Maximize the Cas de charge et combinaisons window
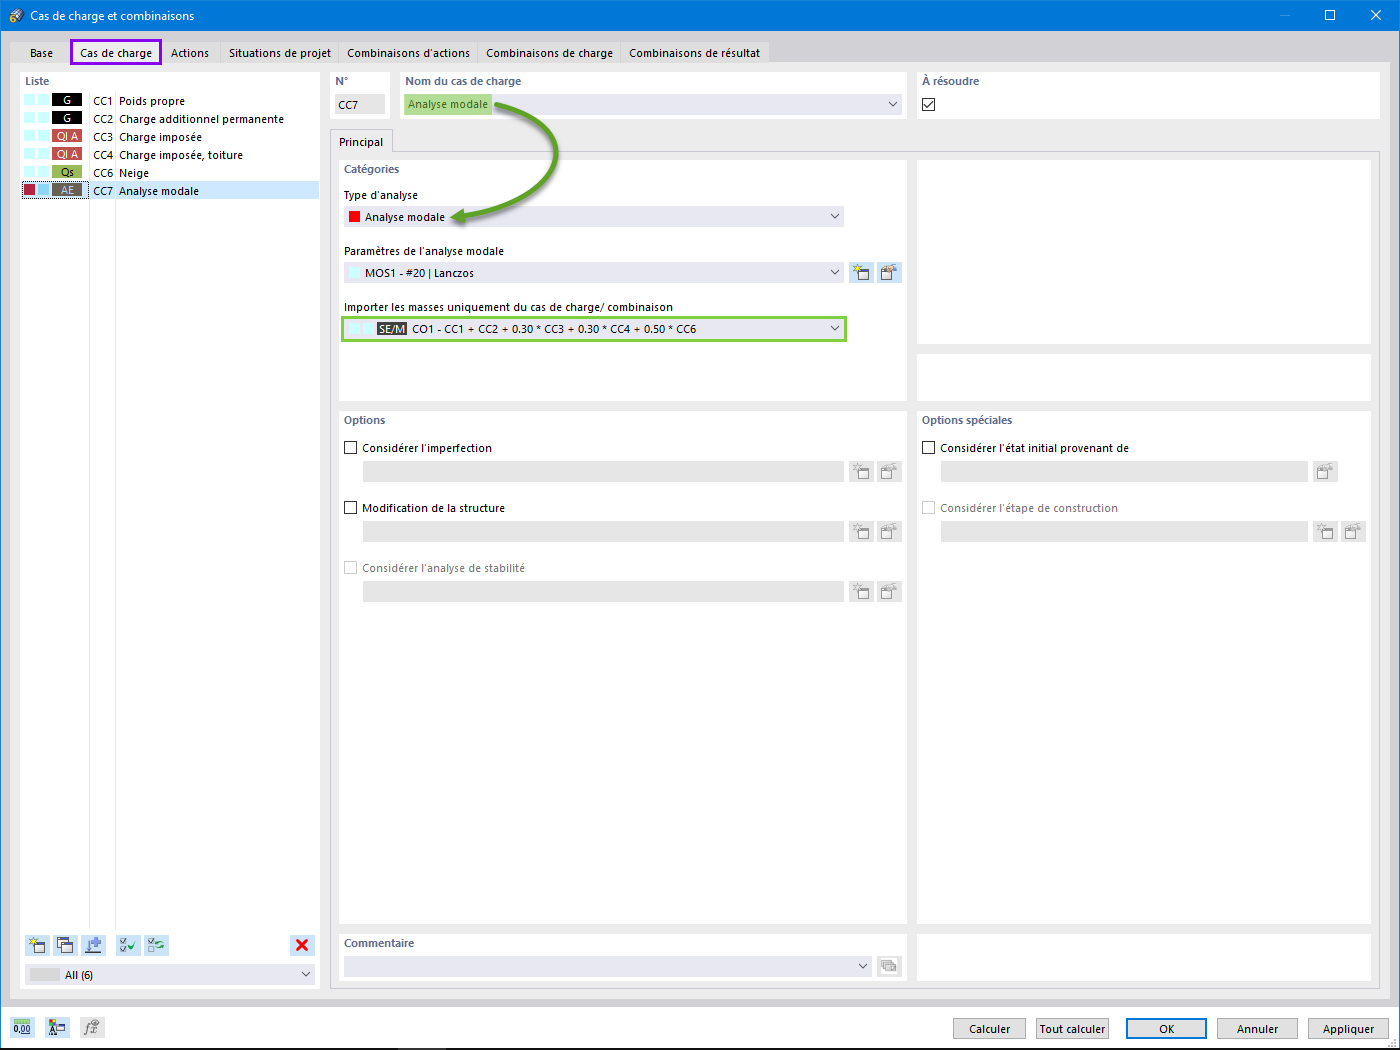The image size is (1400, 1050). click(x=1330, y=15)
